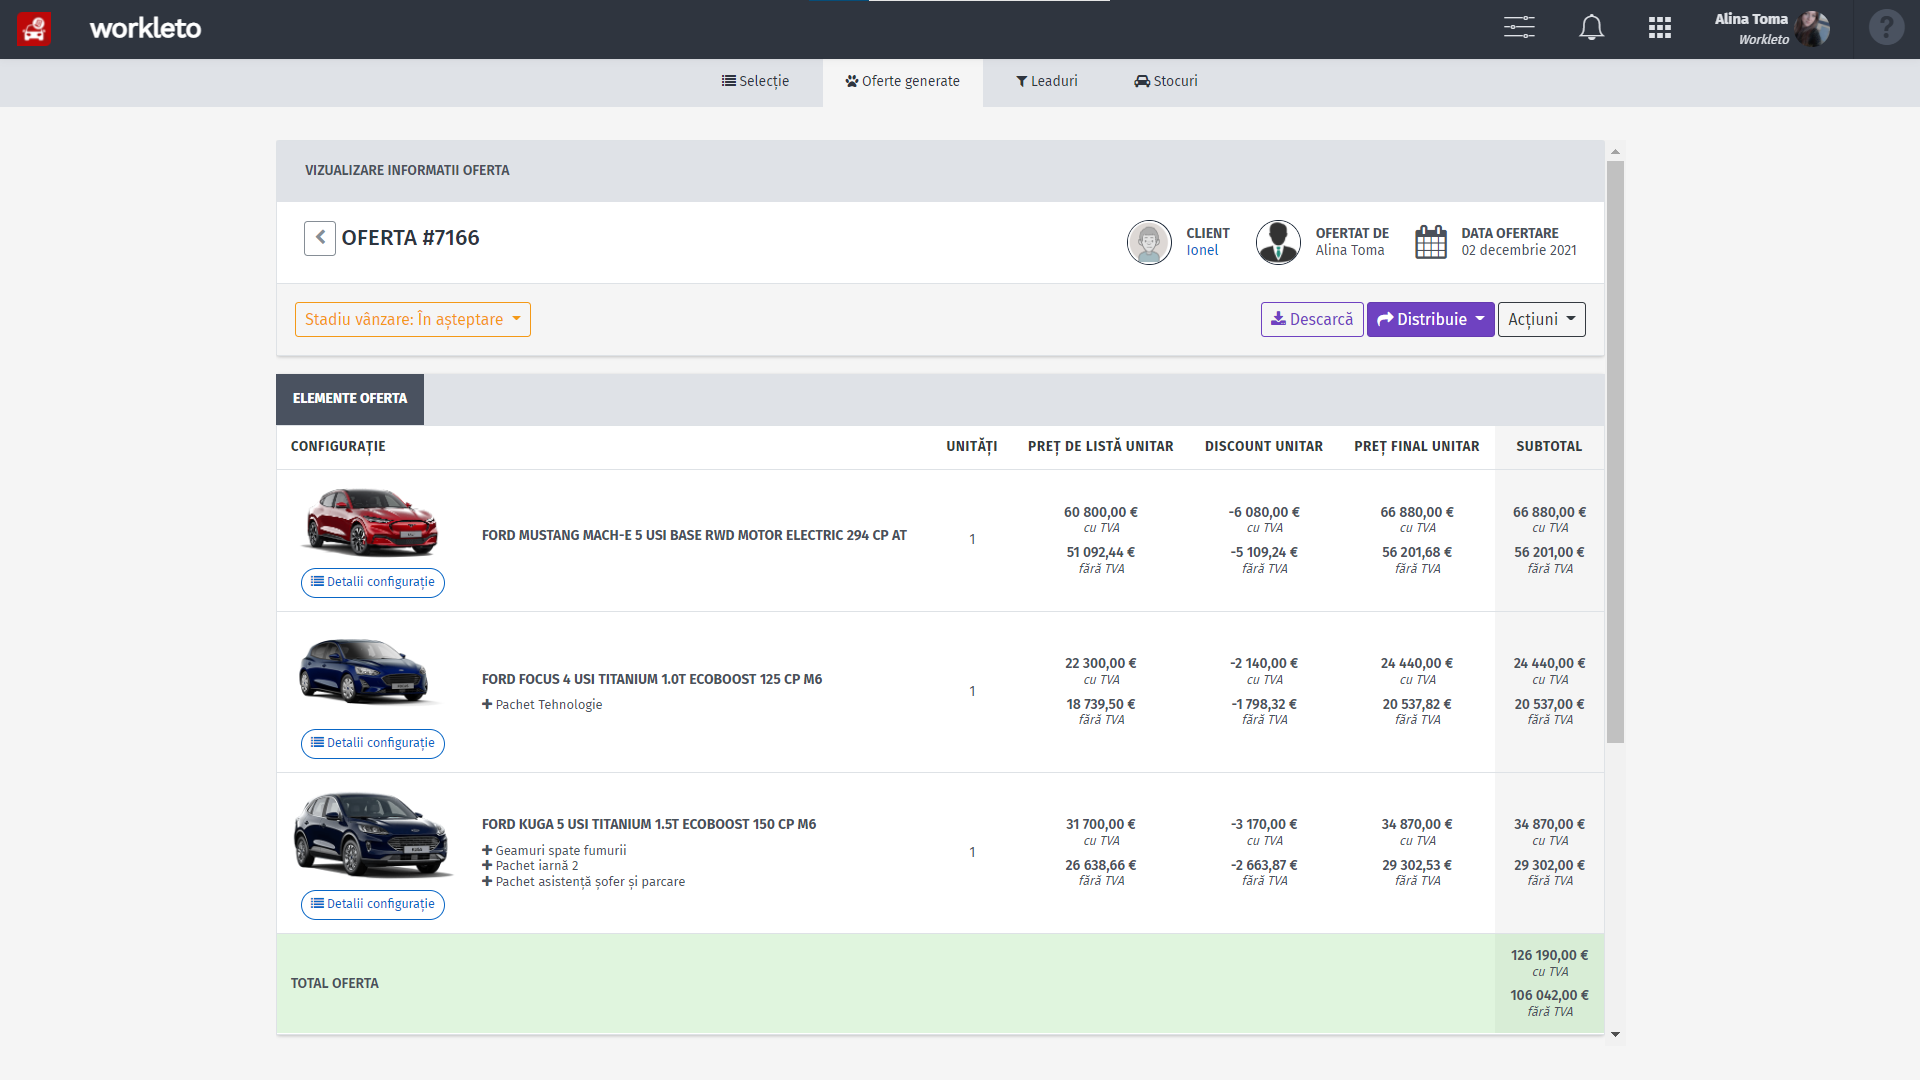The height and width of the screenshot is (1080, 1920).
Task: Click the 60 800,00 € list price
Action: [1101, 513]
